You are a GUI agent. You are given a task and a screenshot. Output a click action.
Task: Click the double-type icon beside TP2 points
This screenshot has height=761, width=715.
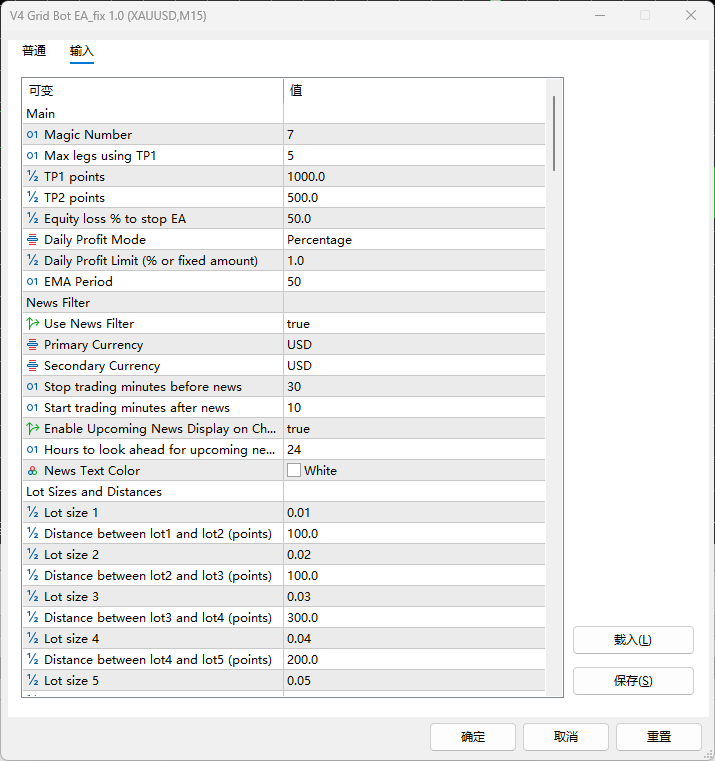point(32,198)
